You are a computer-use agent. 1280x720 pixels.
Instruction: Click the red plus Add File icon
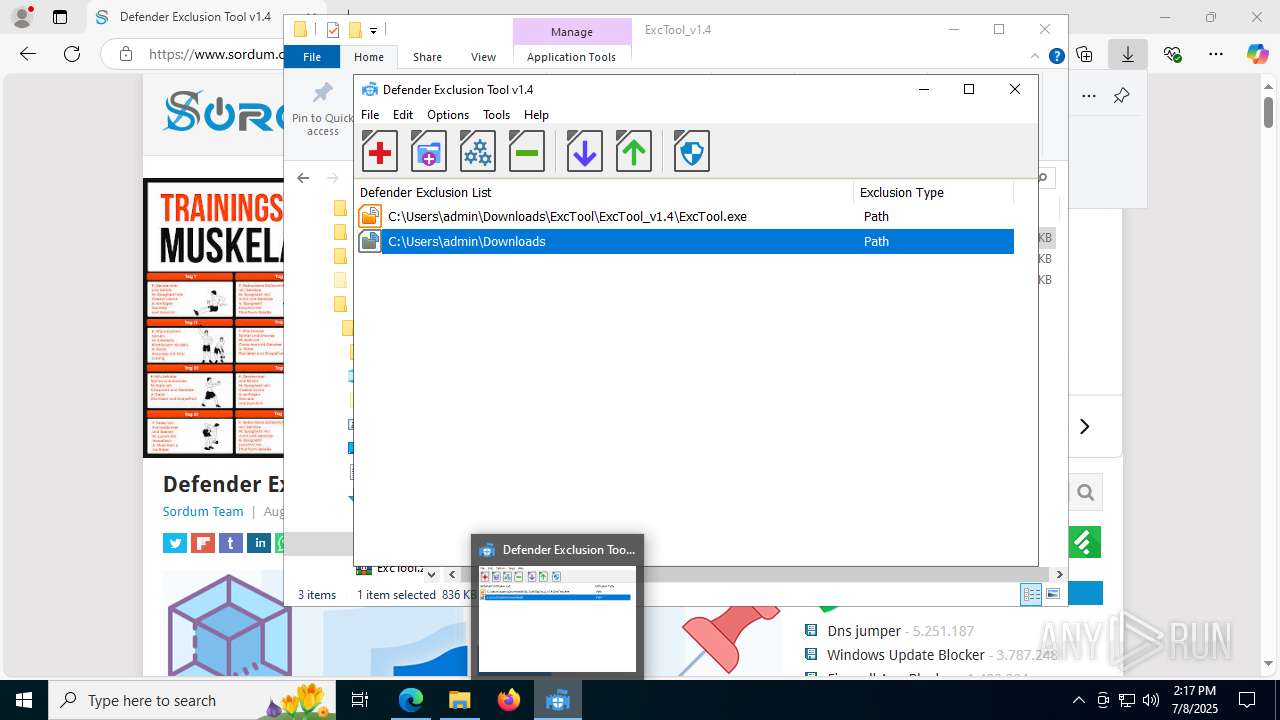point(379,152)
